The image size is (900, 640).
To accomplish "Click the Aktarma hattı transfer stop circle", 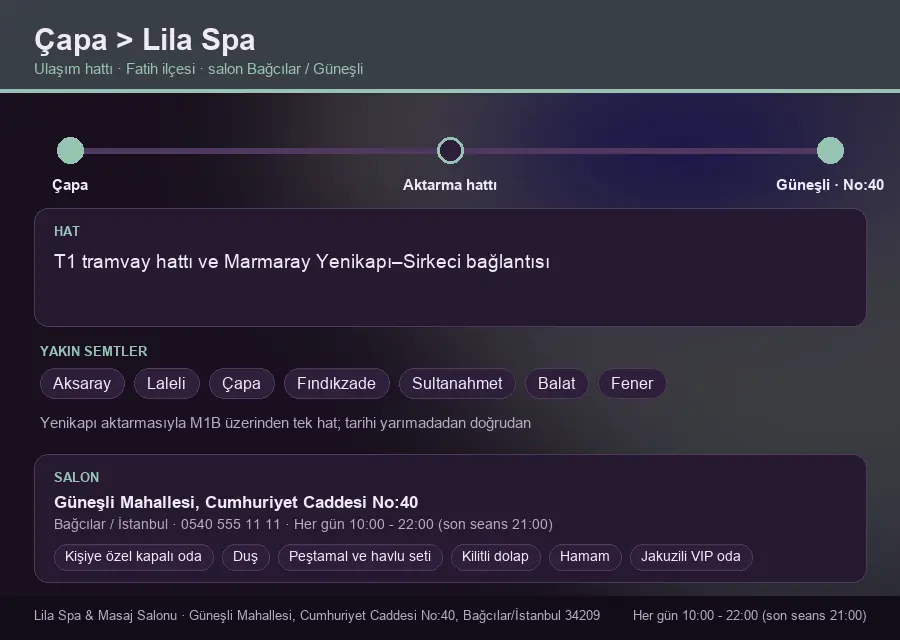I will 450,150.
